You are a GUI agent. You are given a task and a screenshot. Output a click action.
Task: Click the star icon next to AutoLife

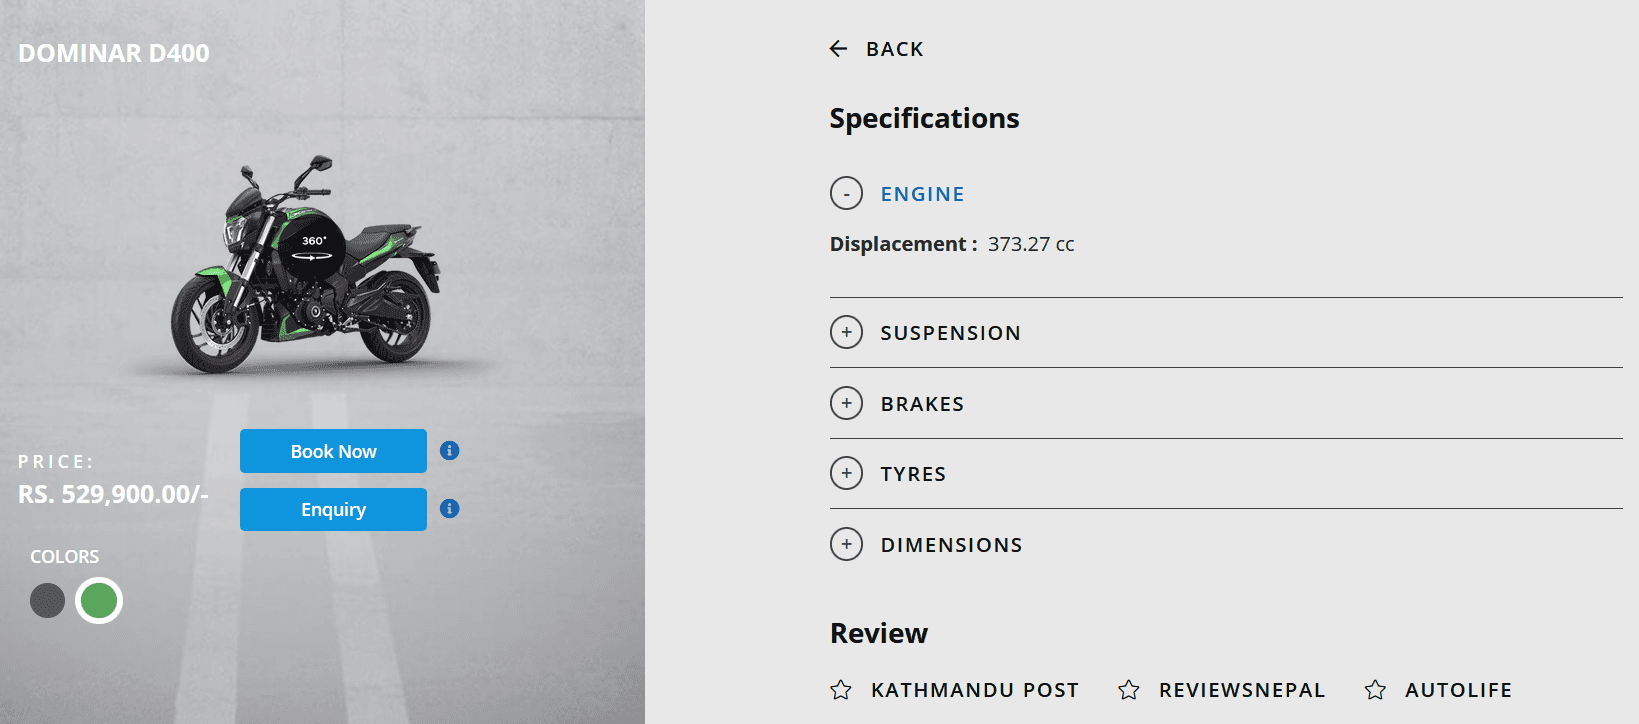pos(1375,690)
